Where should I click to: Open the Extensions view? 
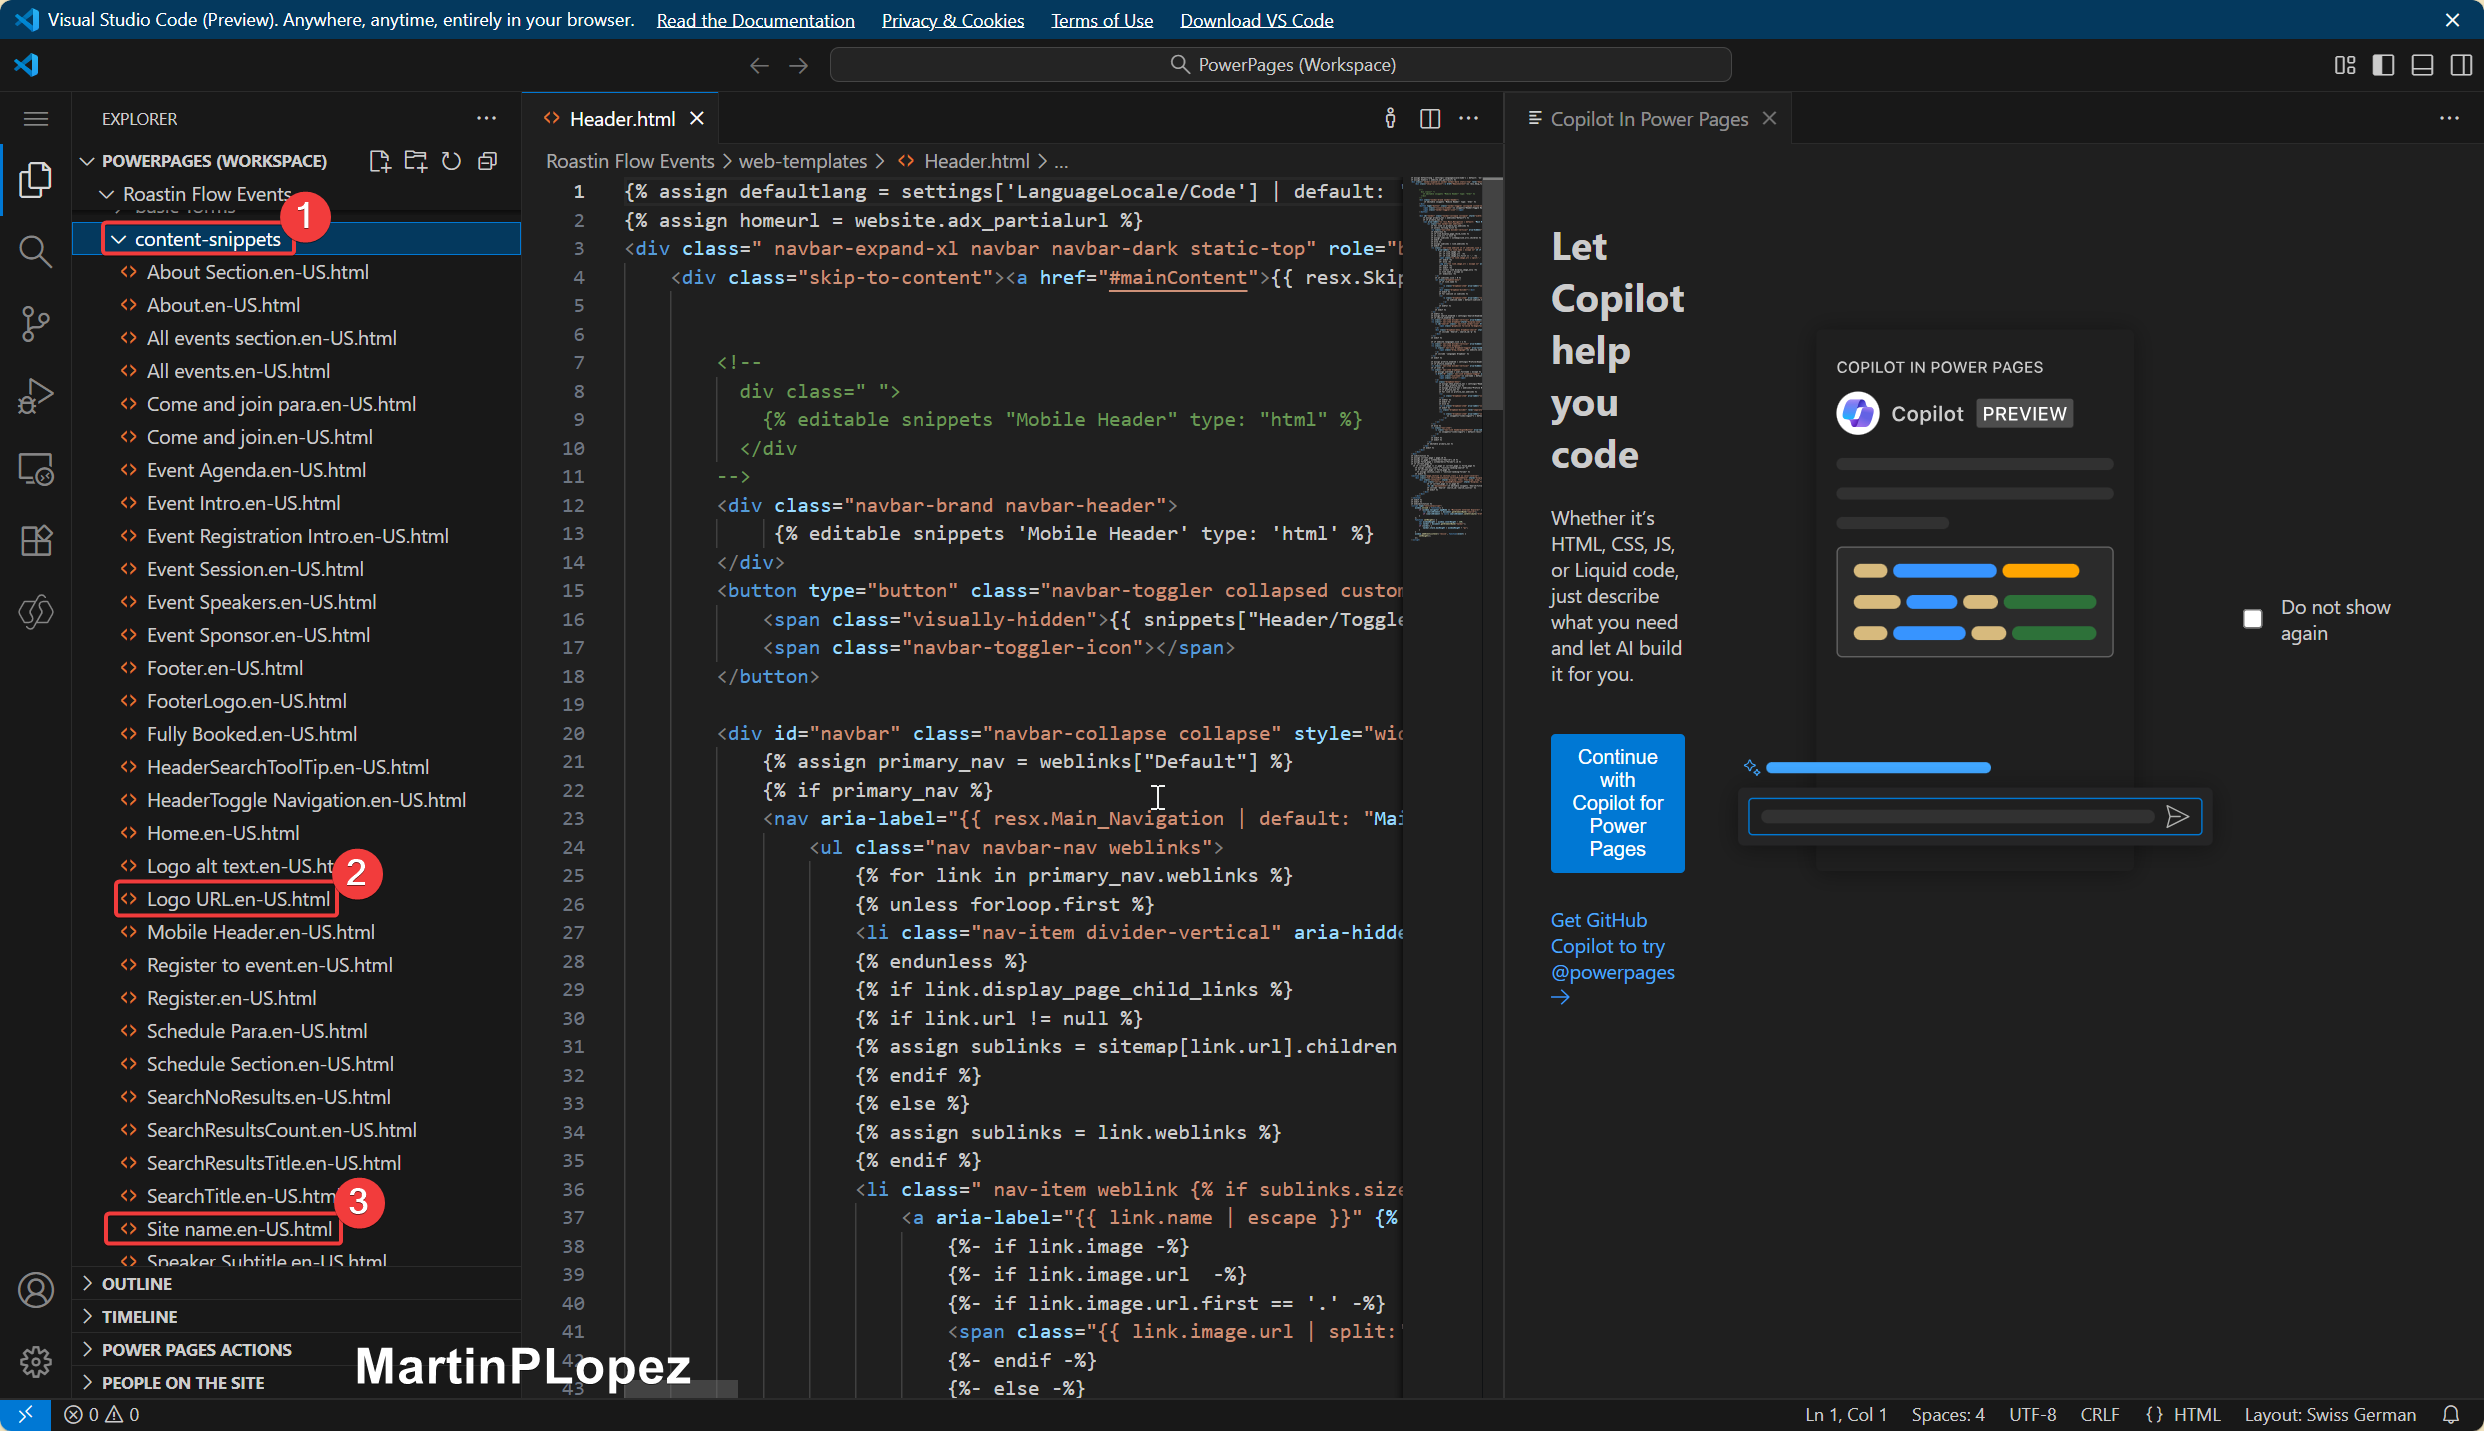(35, 541)
